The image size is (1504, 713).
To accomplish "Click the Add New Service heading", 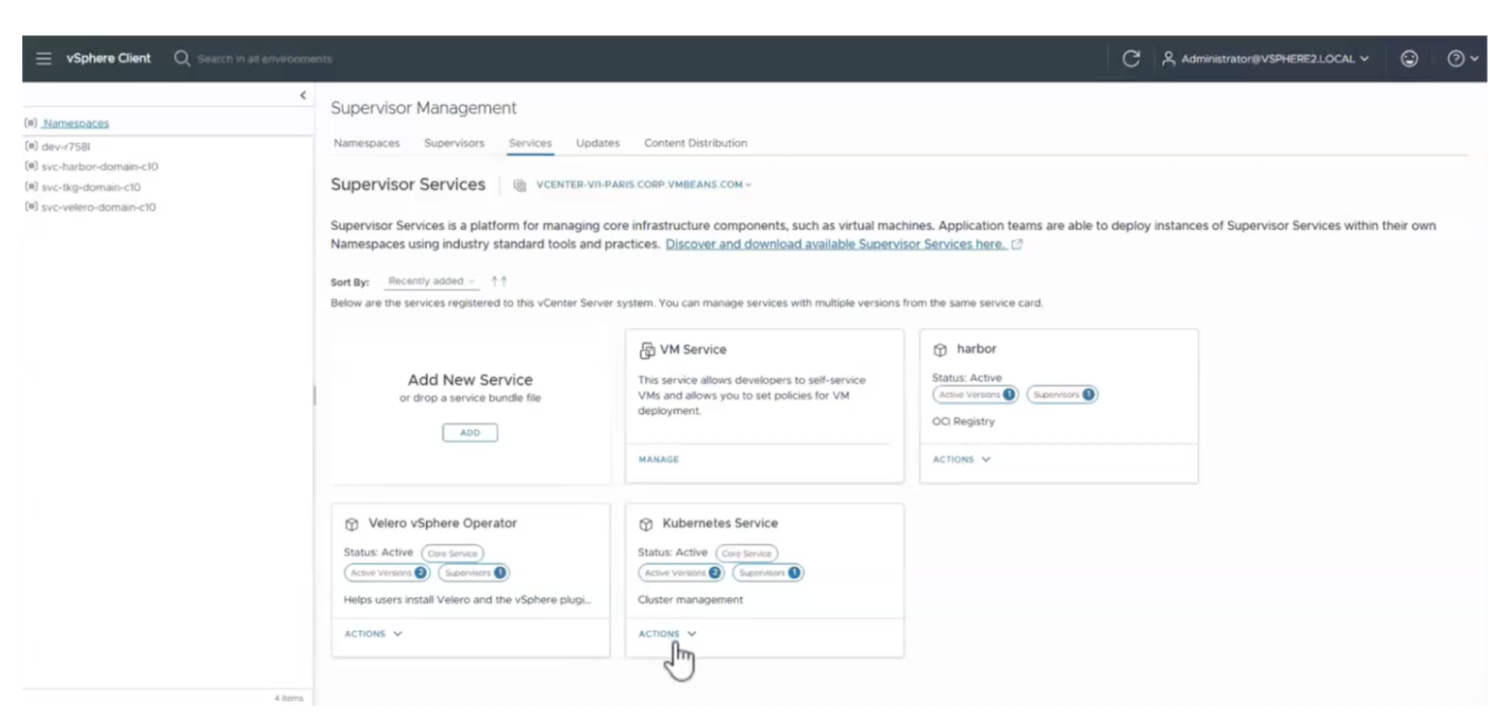I will click(470, 380).
